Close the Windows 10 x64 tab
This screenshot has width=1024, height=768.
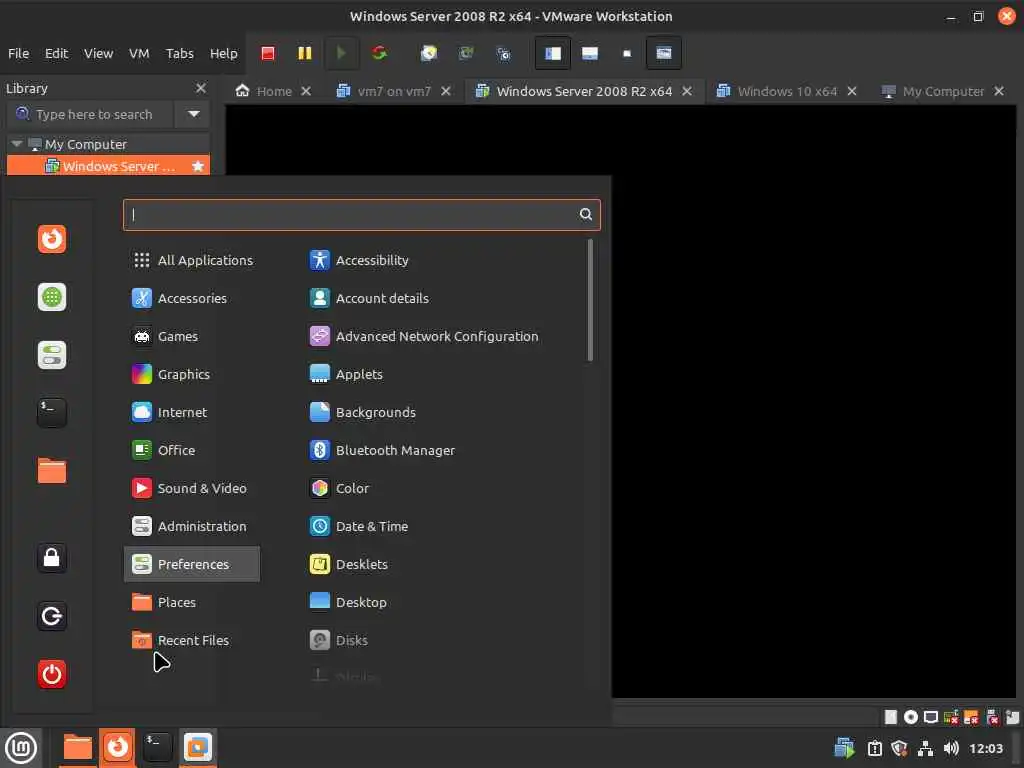click(x=852, y=91)
